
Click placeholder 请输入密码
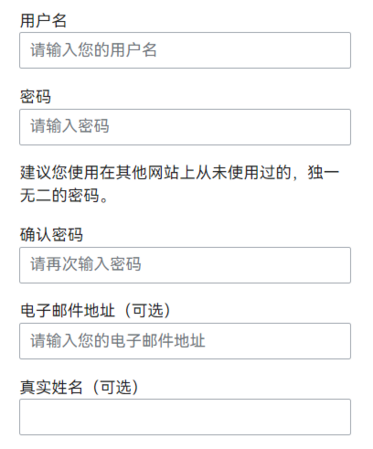tap(70, 126)
